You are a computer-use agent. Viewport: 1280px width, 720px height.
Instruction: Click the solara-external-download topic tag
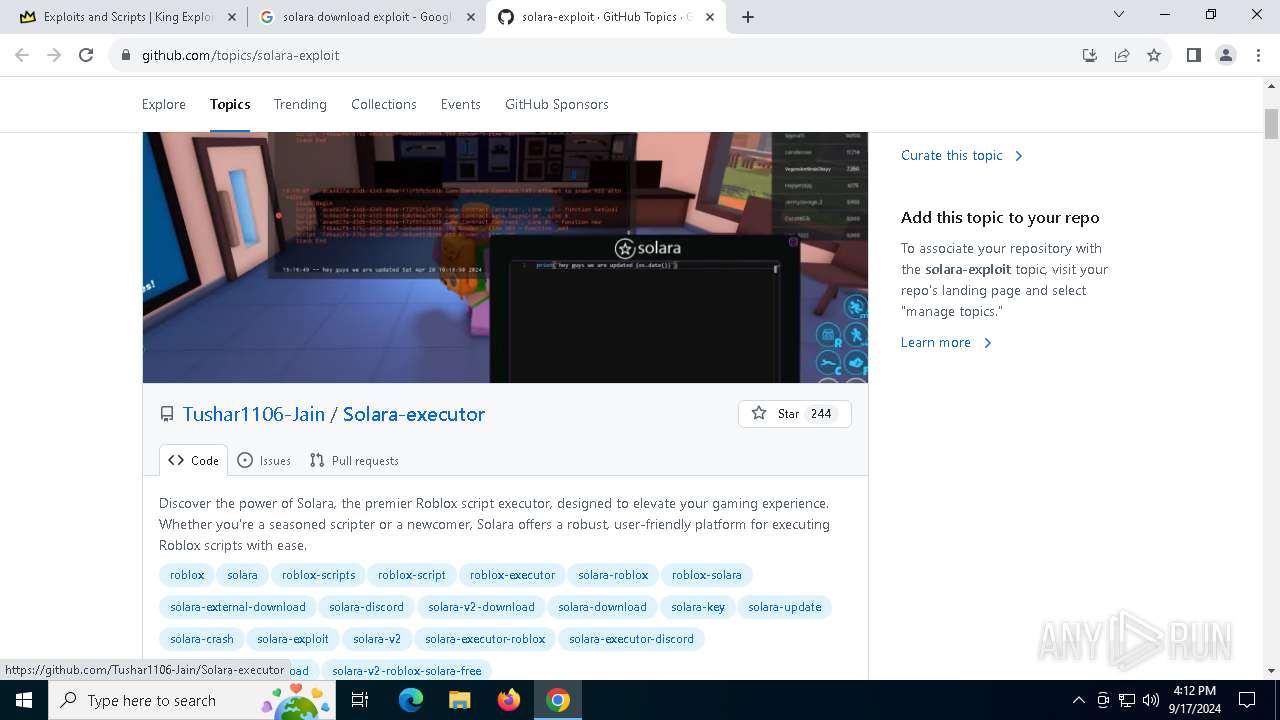pos(238,607)
